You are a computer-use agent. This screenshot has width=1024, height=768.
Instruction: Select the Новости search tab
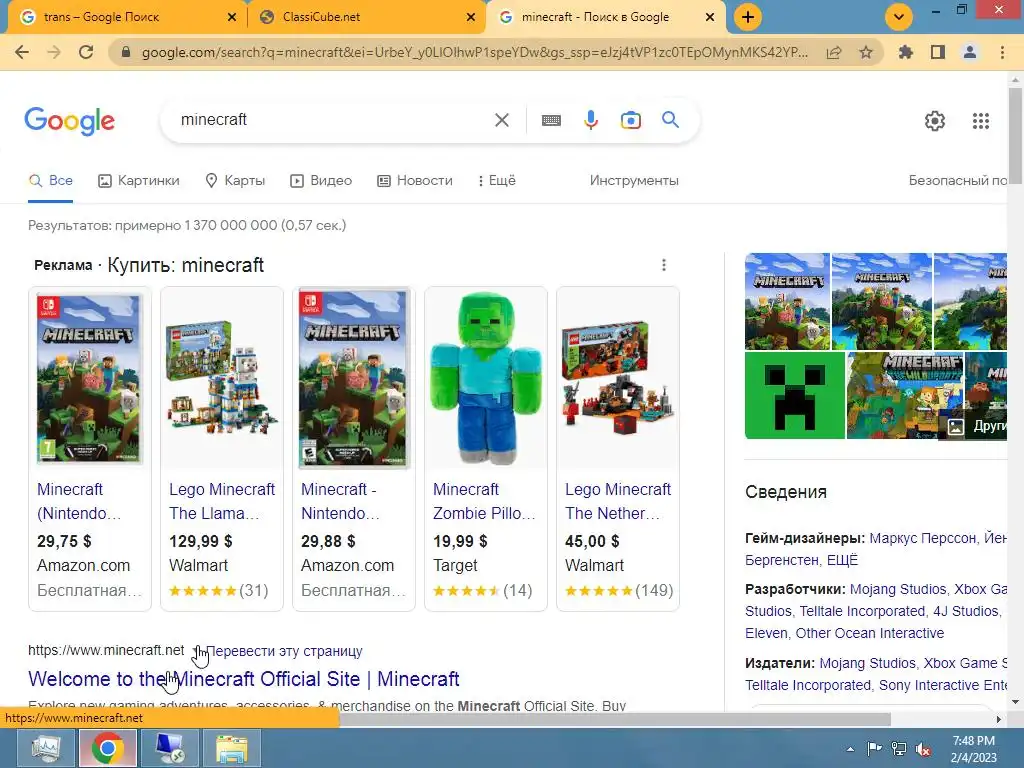click(x=415, y=180)
